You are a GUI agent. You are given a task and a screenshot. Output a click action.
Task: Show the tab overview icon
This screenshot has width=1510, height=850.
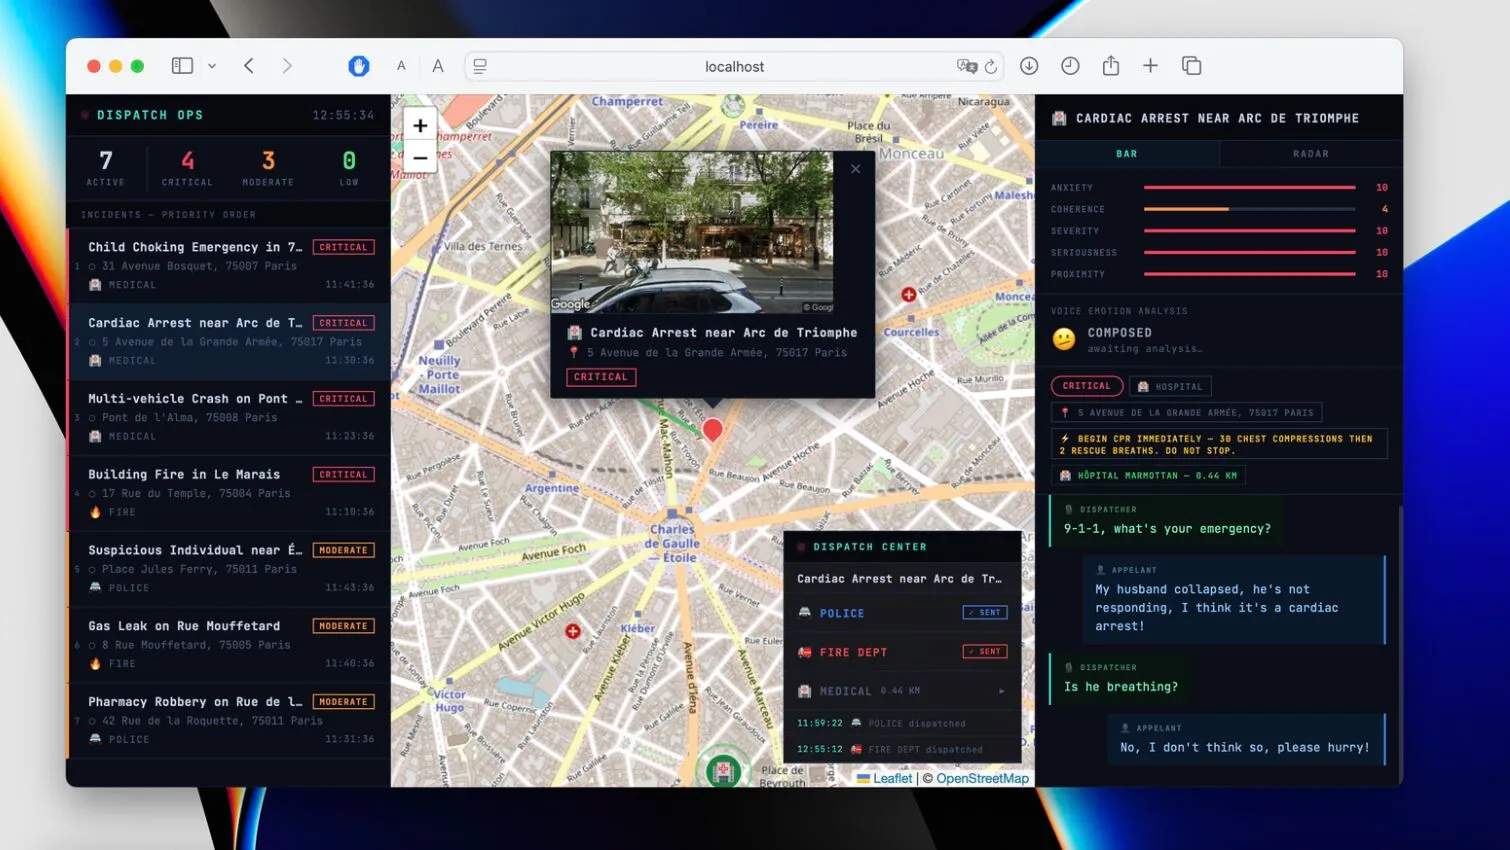coord(1191,66)
